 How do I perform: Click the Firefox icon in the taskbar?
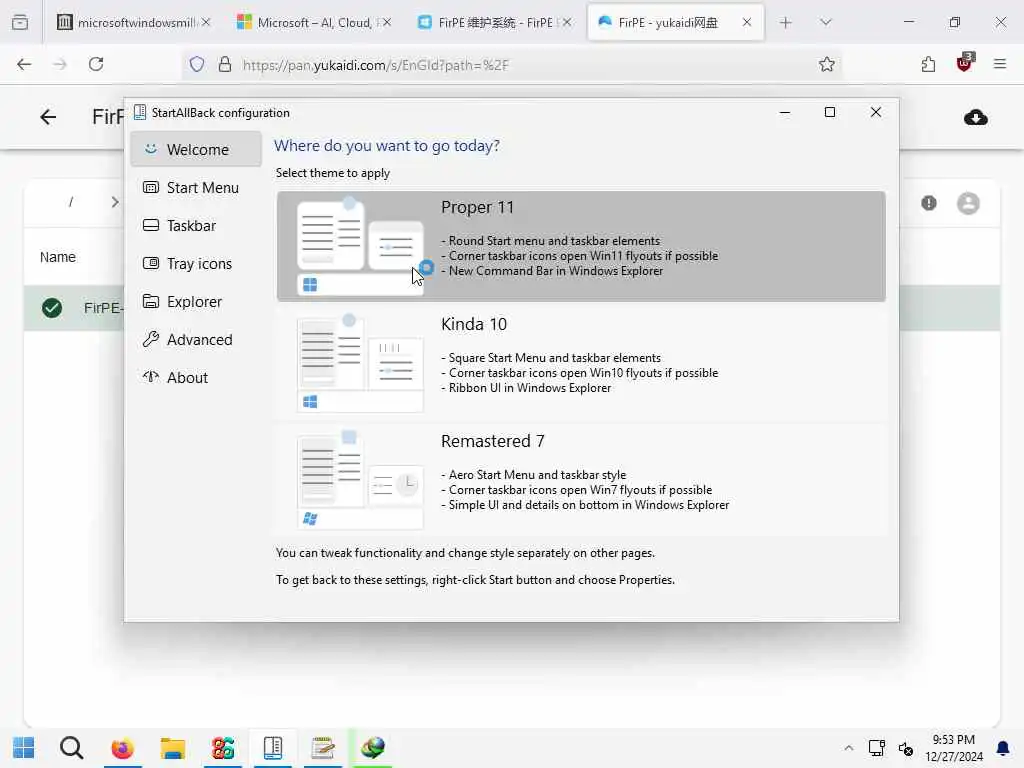click(x=122, y=748)
